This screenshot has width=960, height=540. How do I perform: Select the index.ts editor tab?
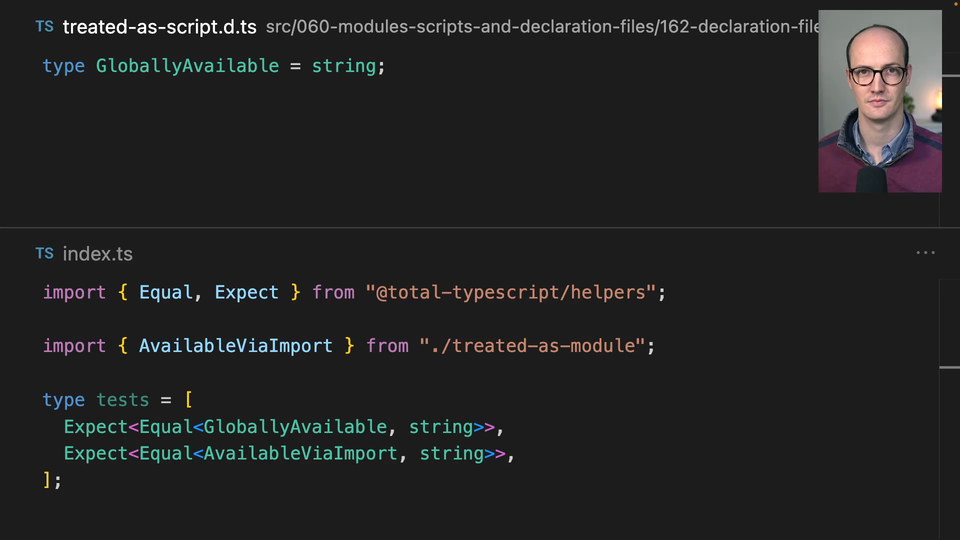pyautogui.click(x=97, y=254)
